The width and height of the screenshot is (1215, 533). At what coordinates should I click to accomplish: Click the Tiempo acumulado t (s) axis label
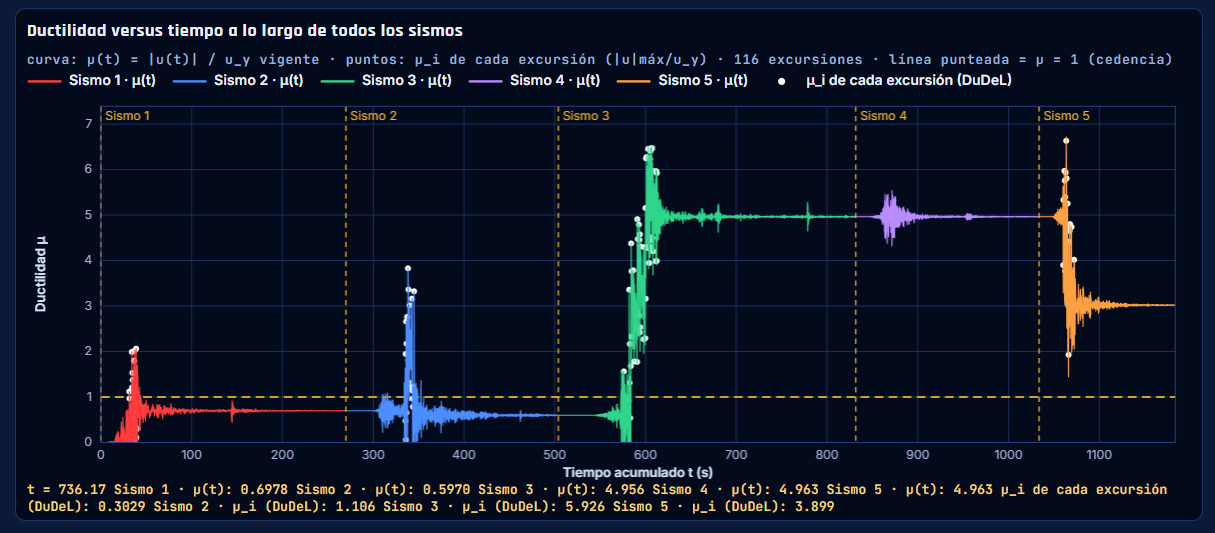click(x=637, y=471)
